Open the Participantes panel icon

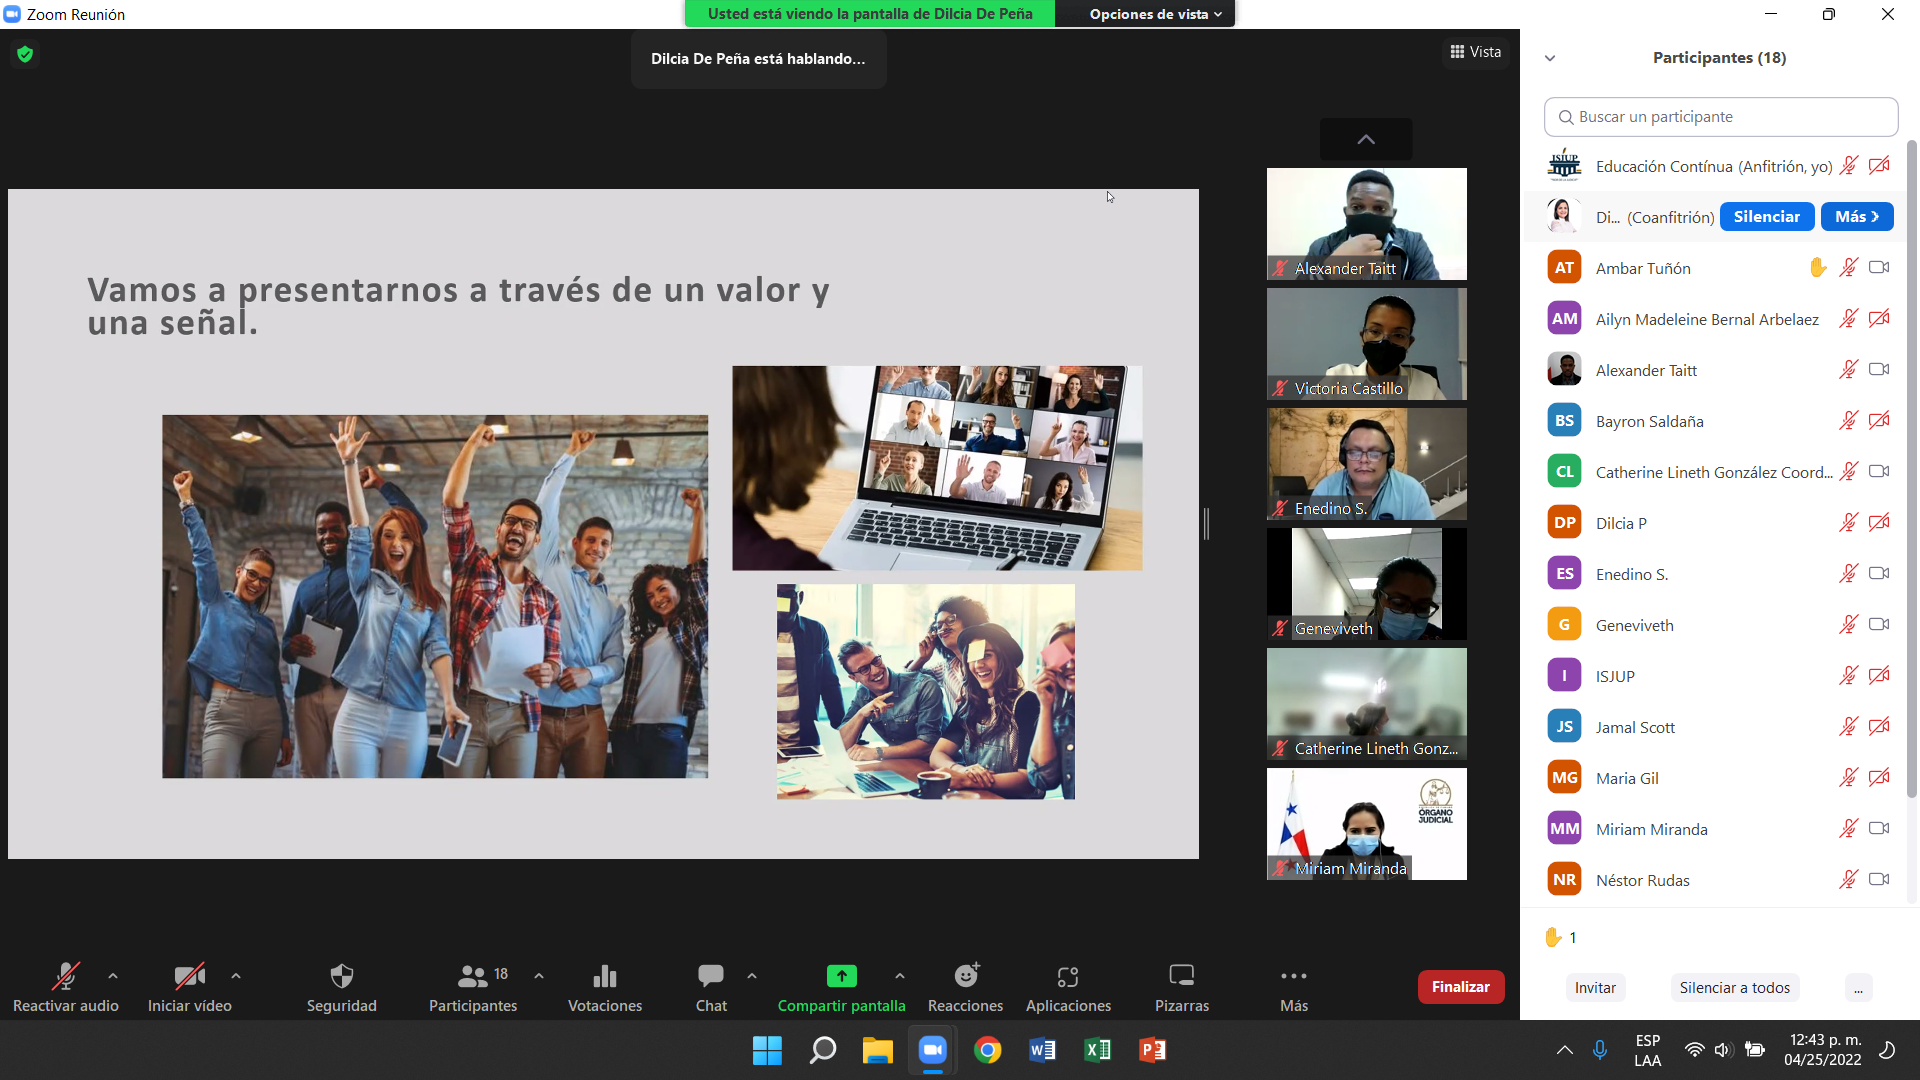click(x=472, y=975)
